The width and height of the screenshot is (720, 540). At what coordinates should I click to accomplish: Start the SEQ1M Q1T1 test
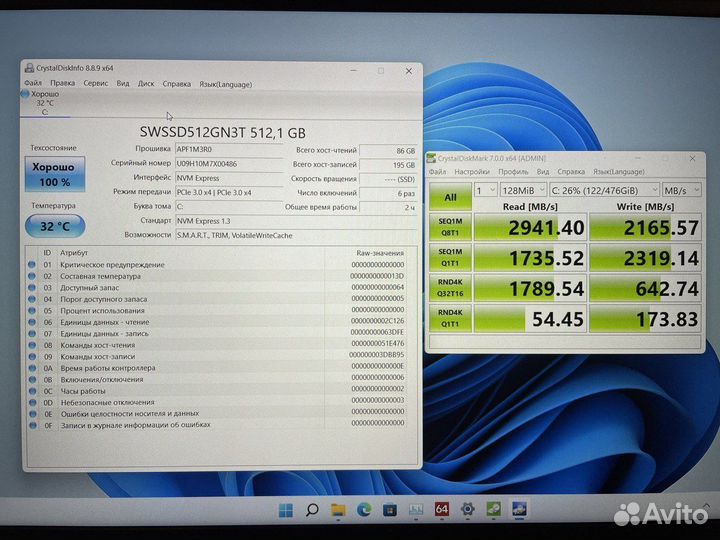coord(450,258)
